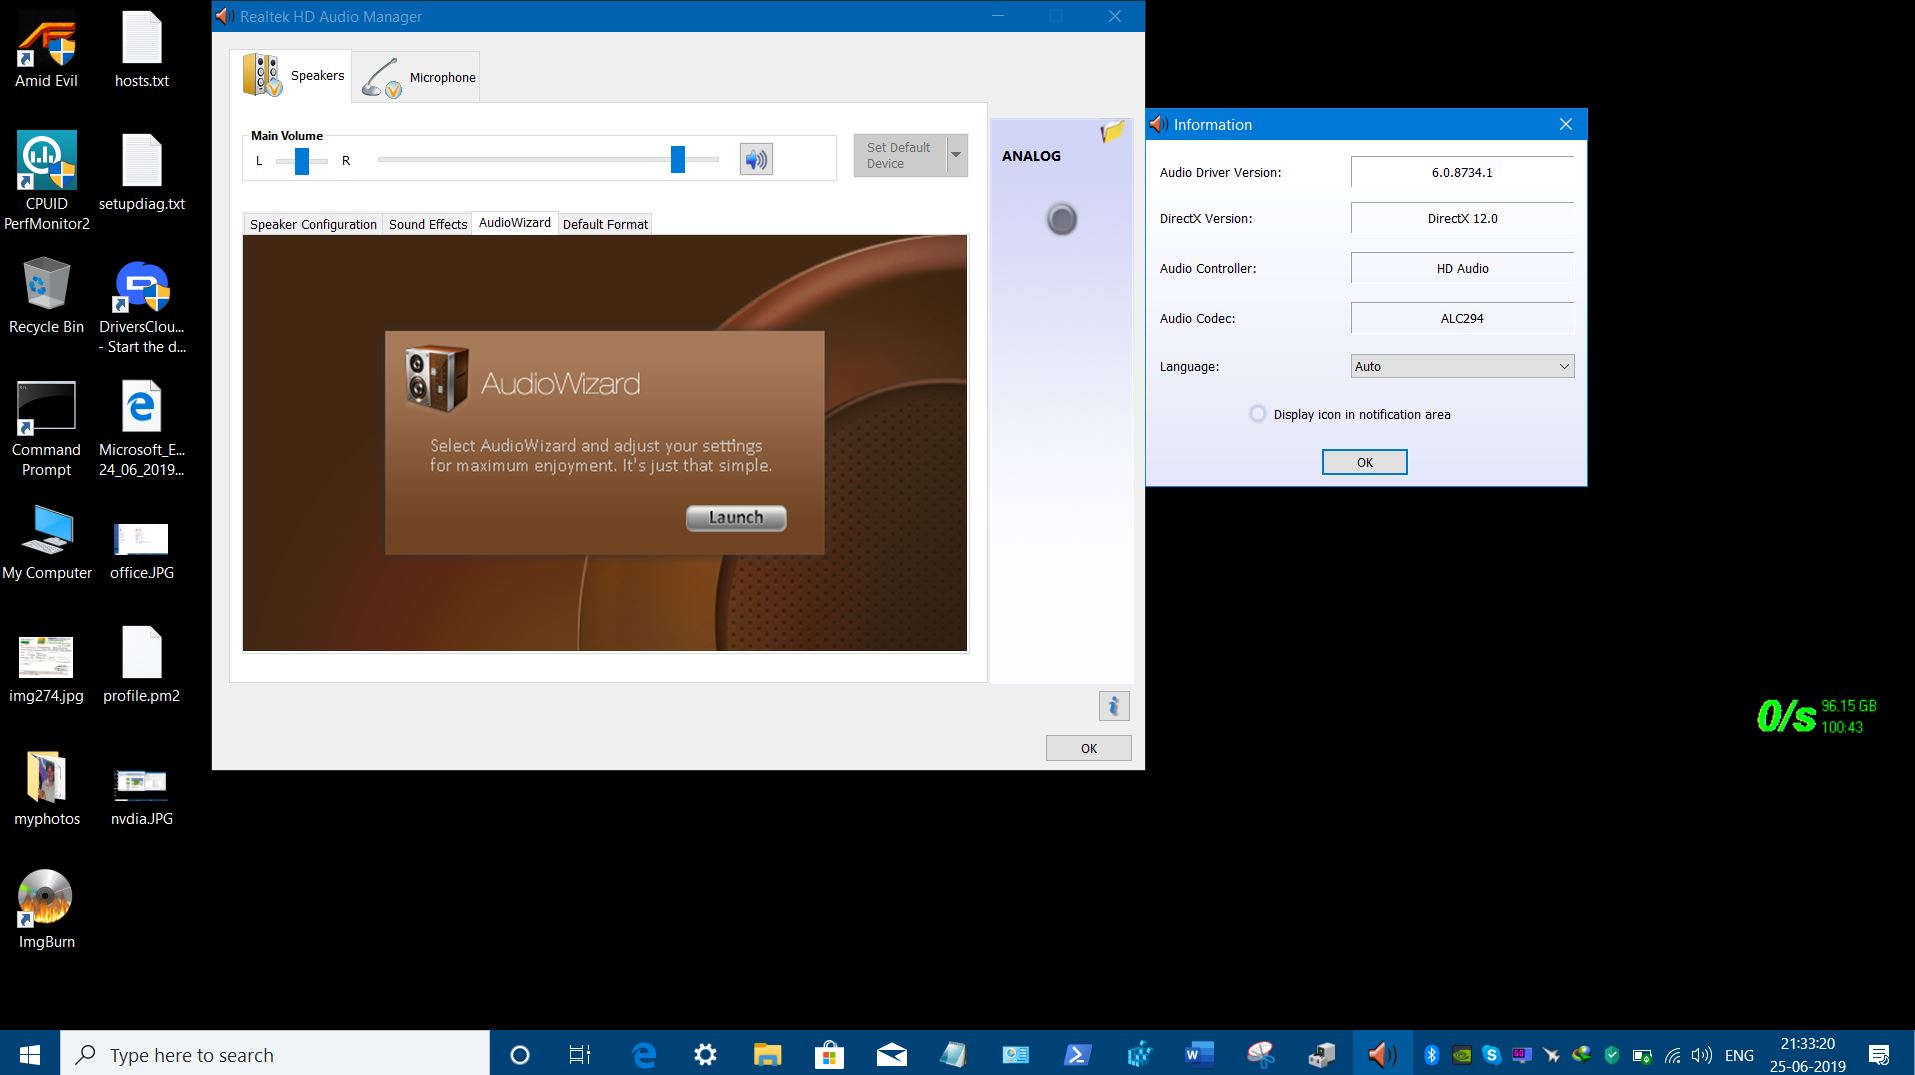
Task: Open NVIDIA tray icon
Action: (x=1461, y=1054)
